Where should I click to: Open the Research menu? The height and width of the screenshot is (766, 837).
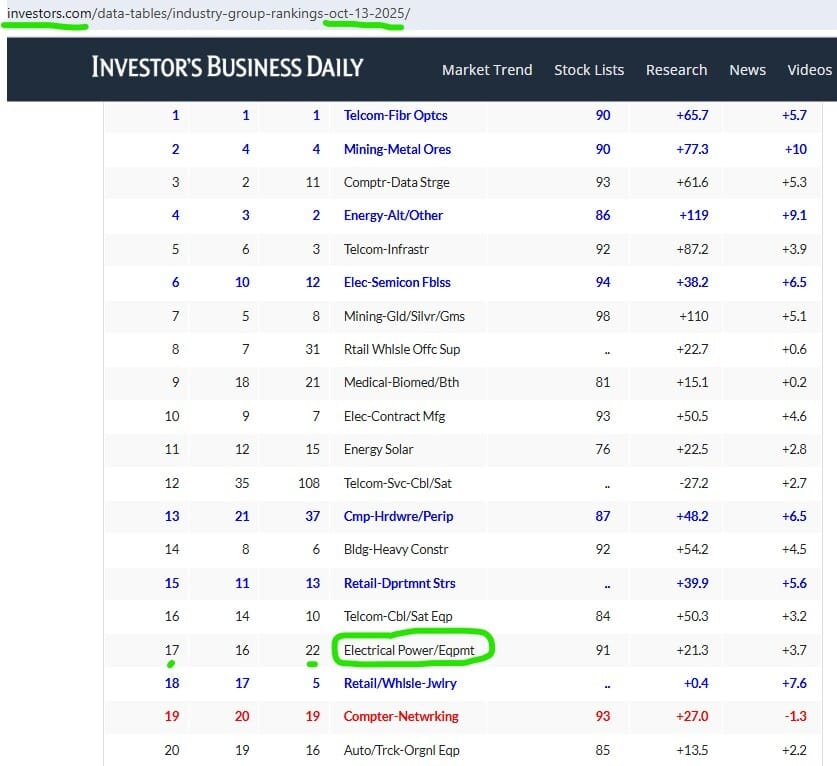tap(676, 70)
